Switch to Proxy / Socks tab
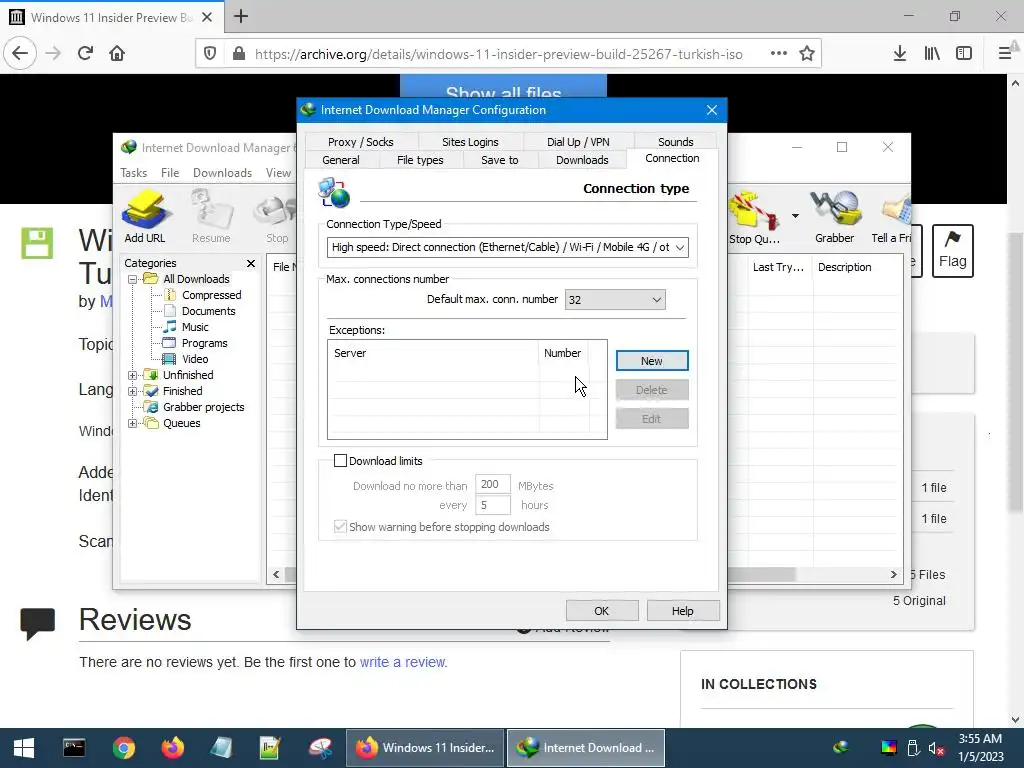This screenshot has width=1024, height=768. (360, 142)
